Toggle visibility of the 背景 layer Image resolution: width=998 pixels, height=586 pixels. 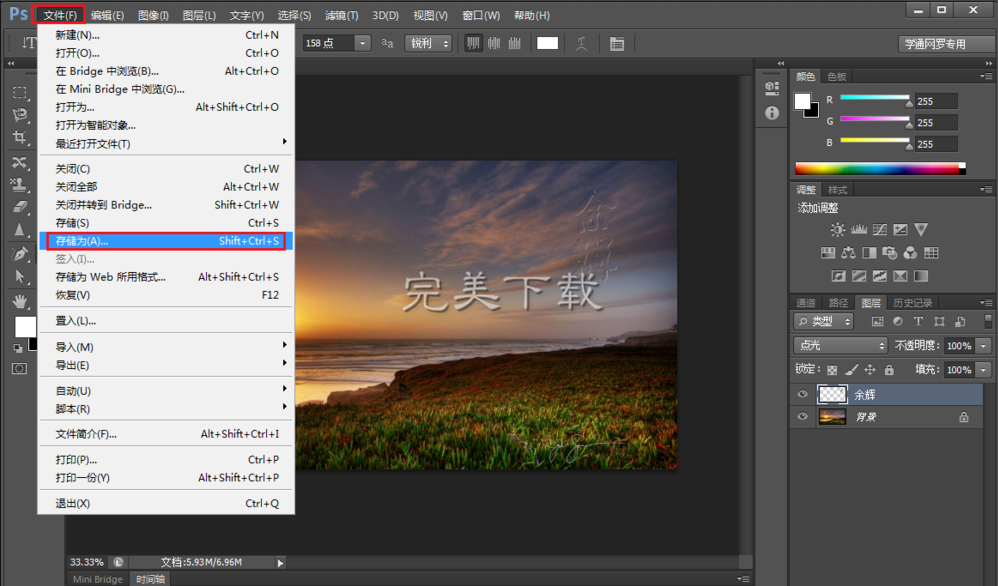[802, 418]
